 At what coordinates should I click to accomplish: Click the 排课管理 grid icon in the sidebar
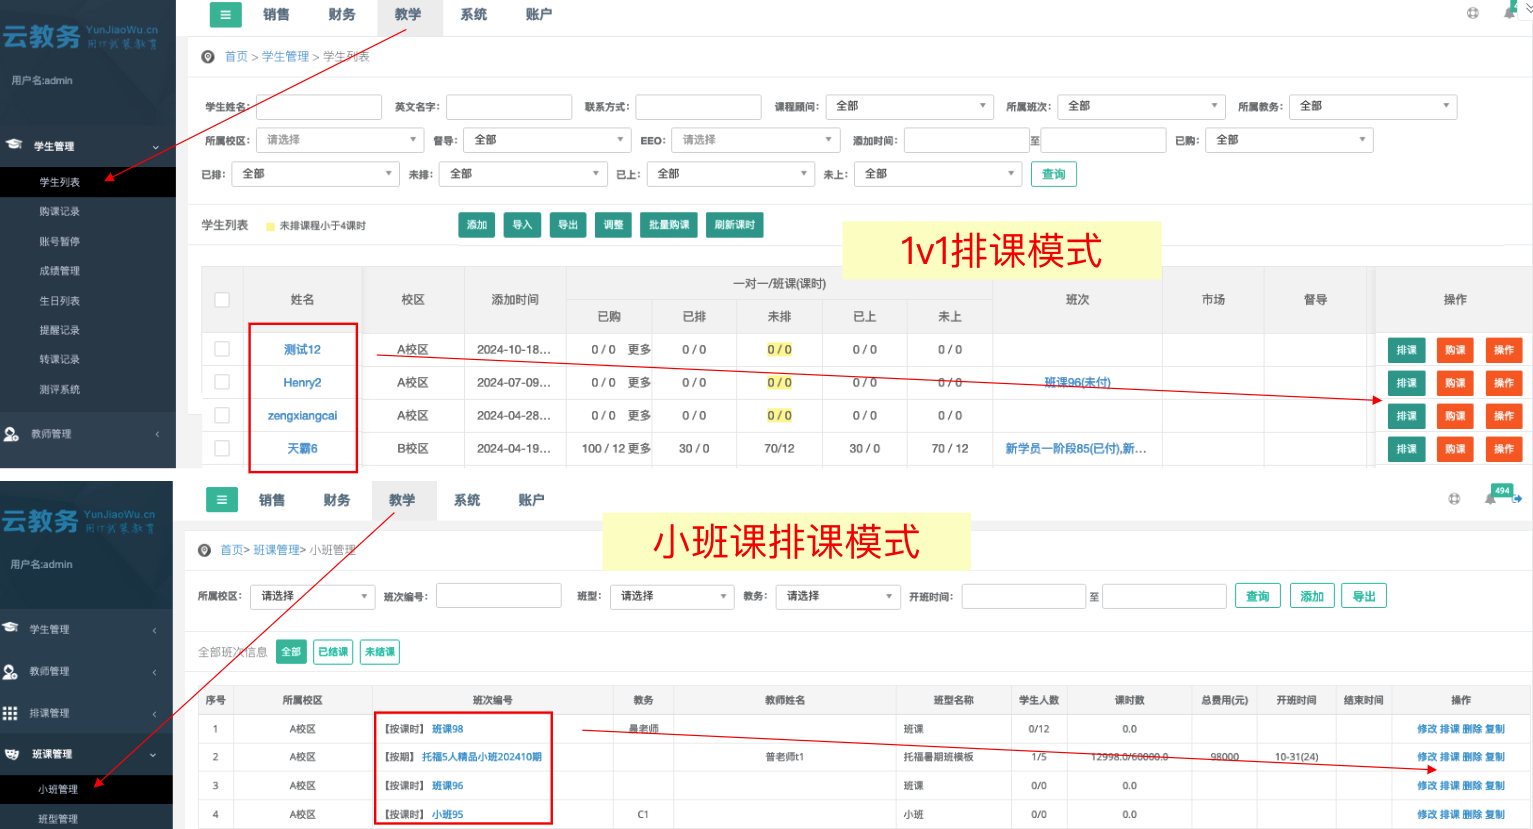tap(10, 713)
